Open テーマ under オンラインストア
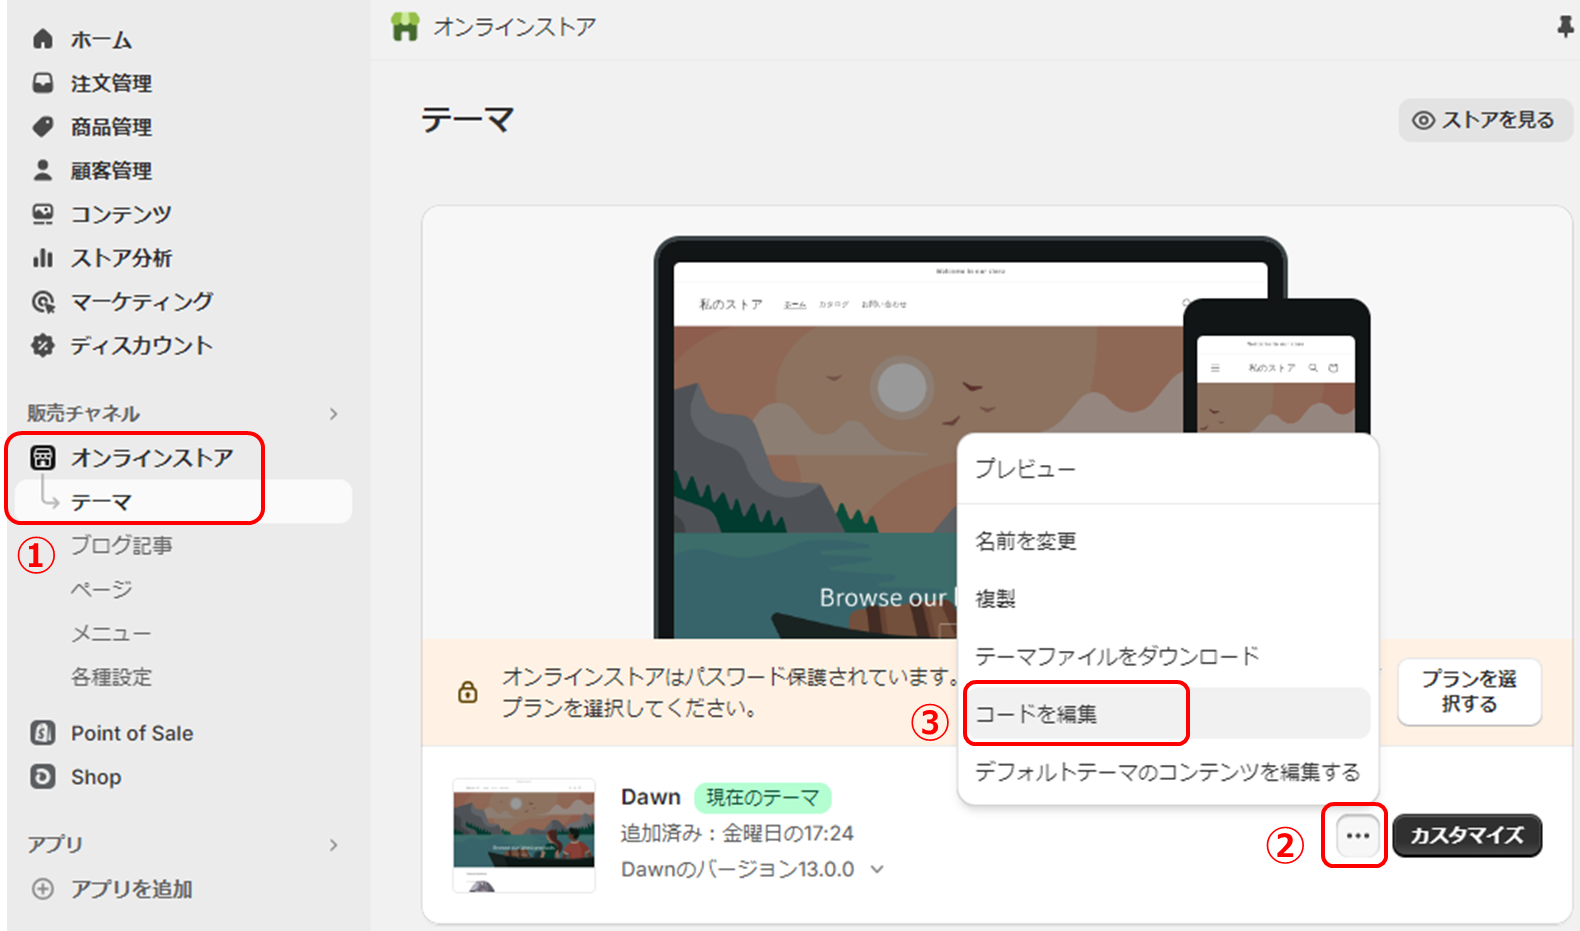 coord(183,501)
